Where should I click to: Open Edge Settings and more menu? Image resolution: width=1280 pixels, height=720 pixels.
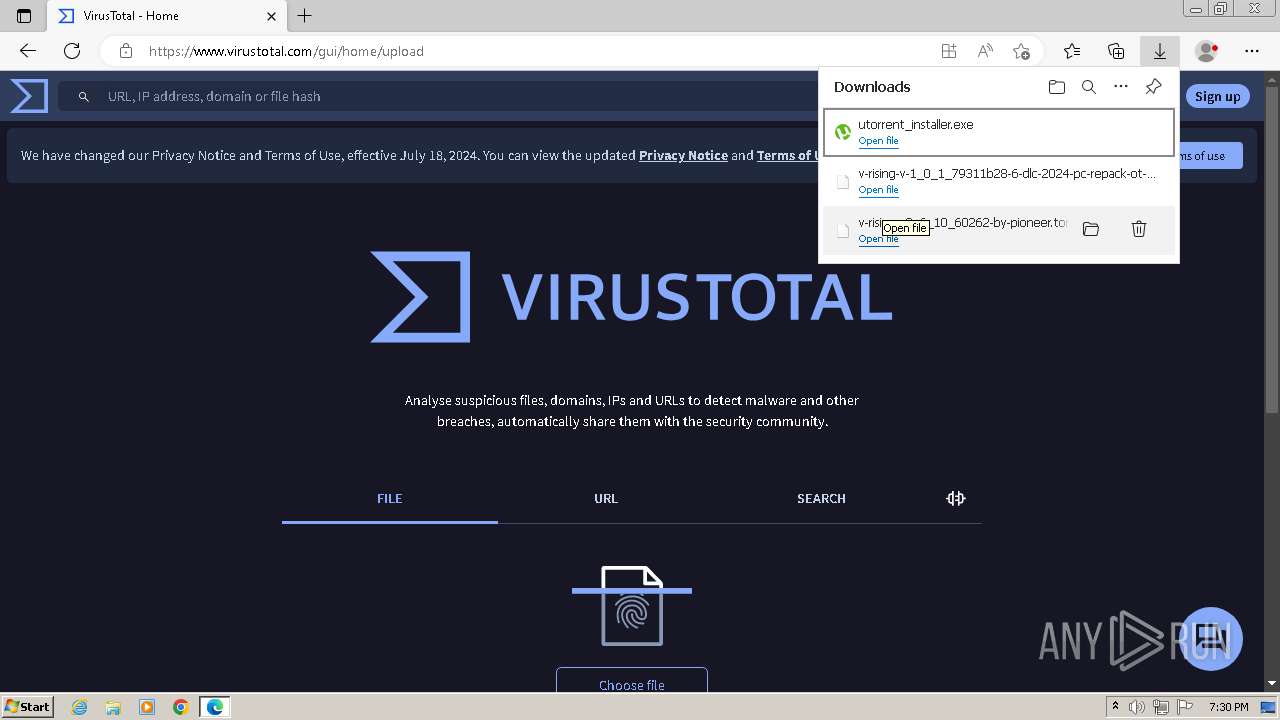pyautogui.click(x=1252, y=51)
